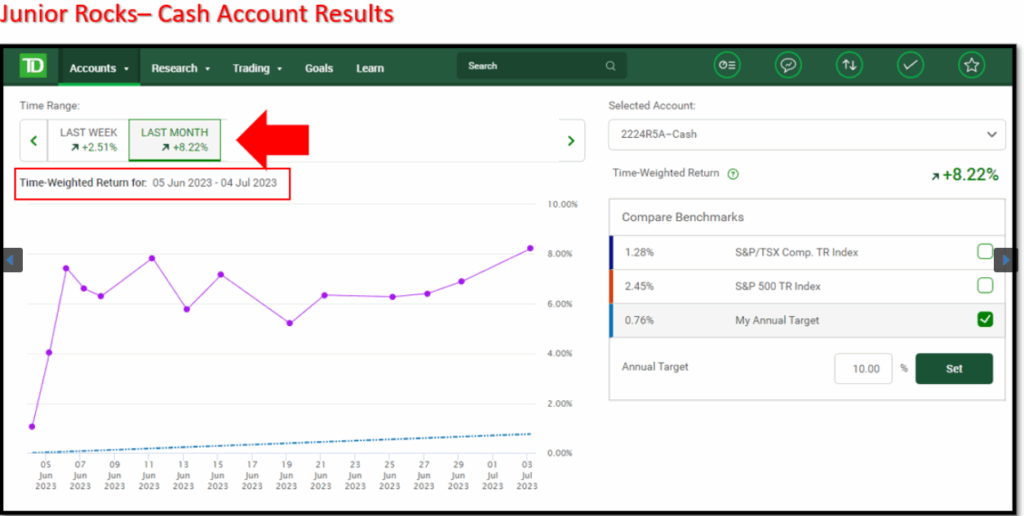Click the checkmark icon in header
The width and height of the screenshot is (1024, 516).
910,66
